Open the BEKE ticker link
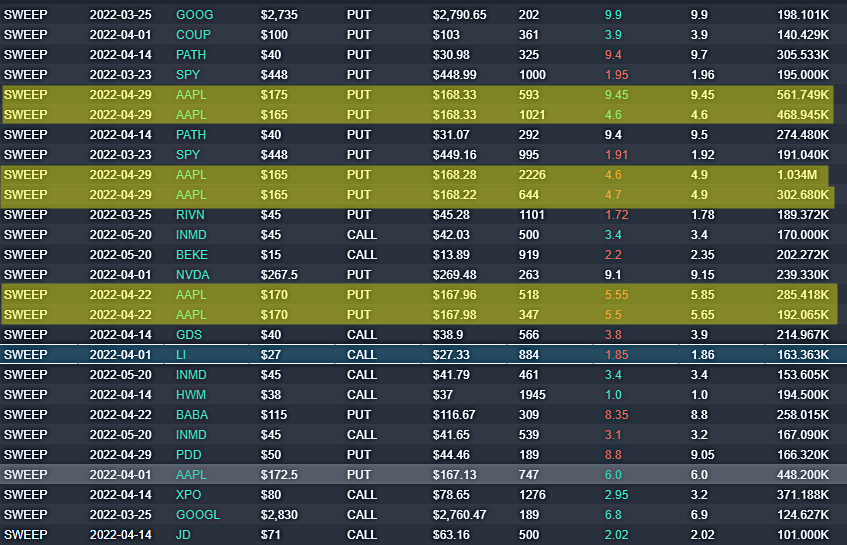Image resolution: width=847 pixels, height=545 pixels. coord(192,254)
